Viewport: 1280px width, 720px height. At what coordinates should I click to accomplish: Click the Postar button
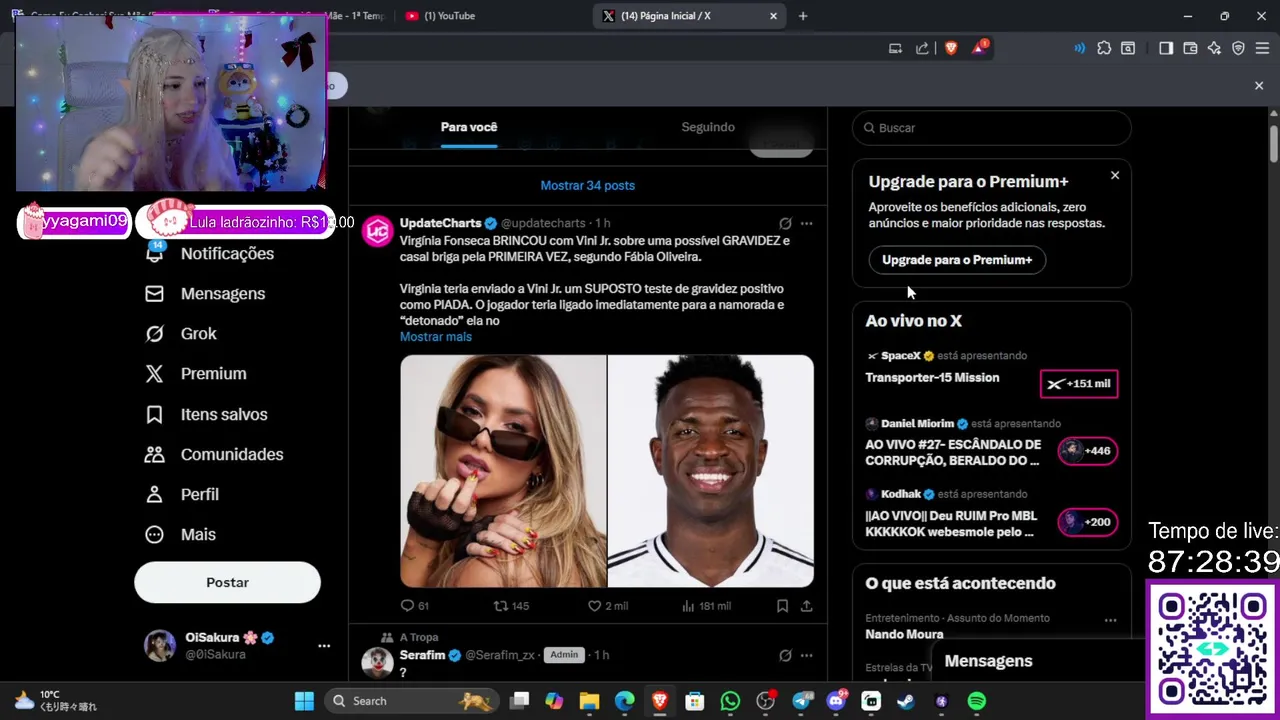pyautogui.click(x=227, y=582)
